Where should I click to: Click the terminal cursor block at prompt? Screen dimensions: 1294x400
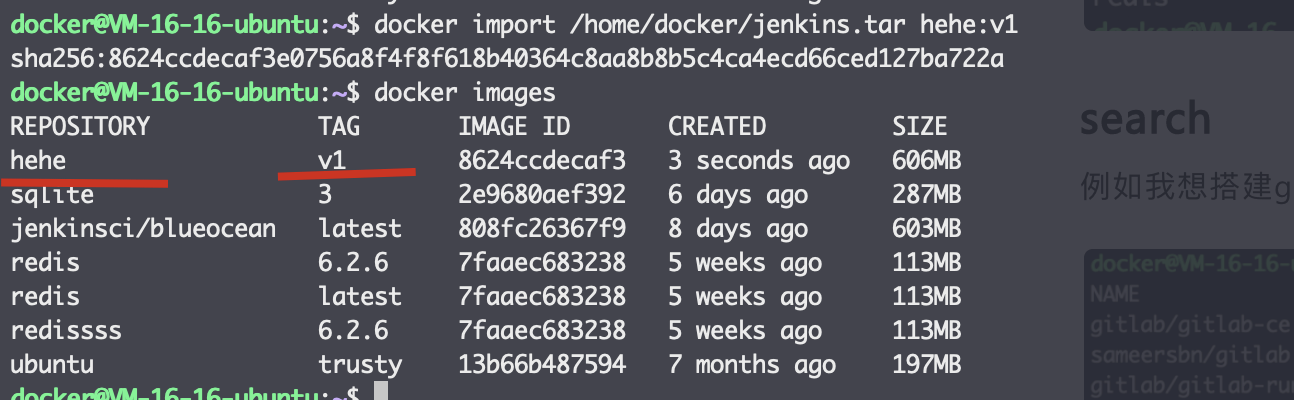(x=380, y=391)
